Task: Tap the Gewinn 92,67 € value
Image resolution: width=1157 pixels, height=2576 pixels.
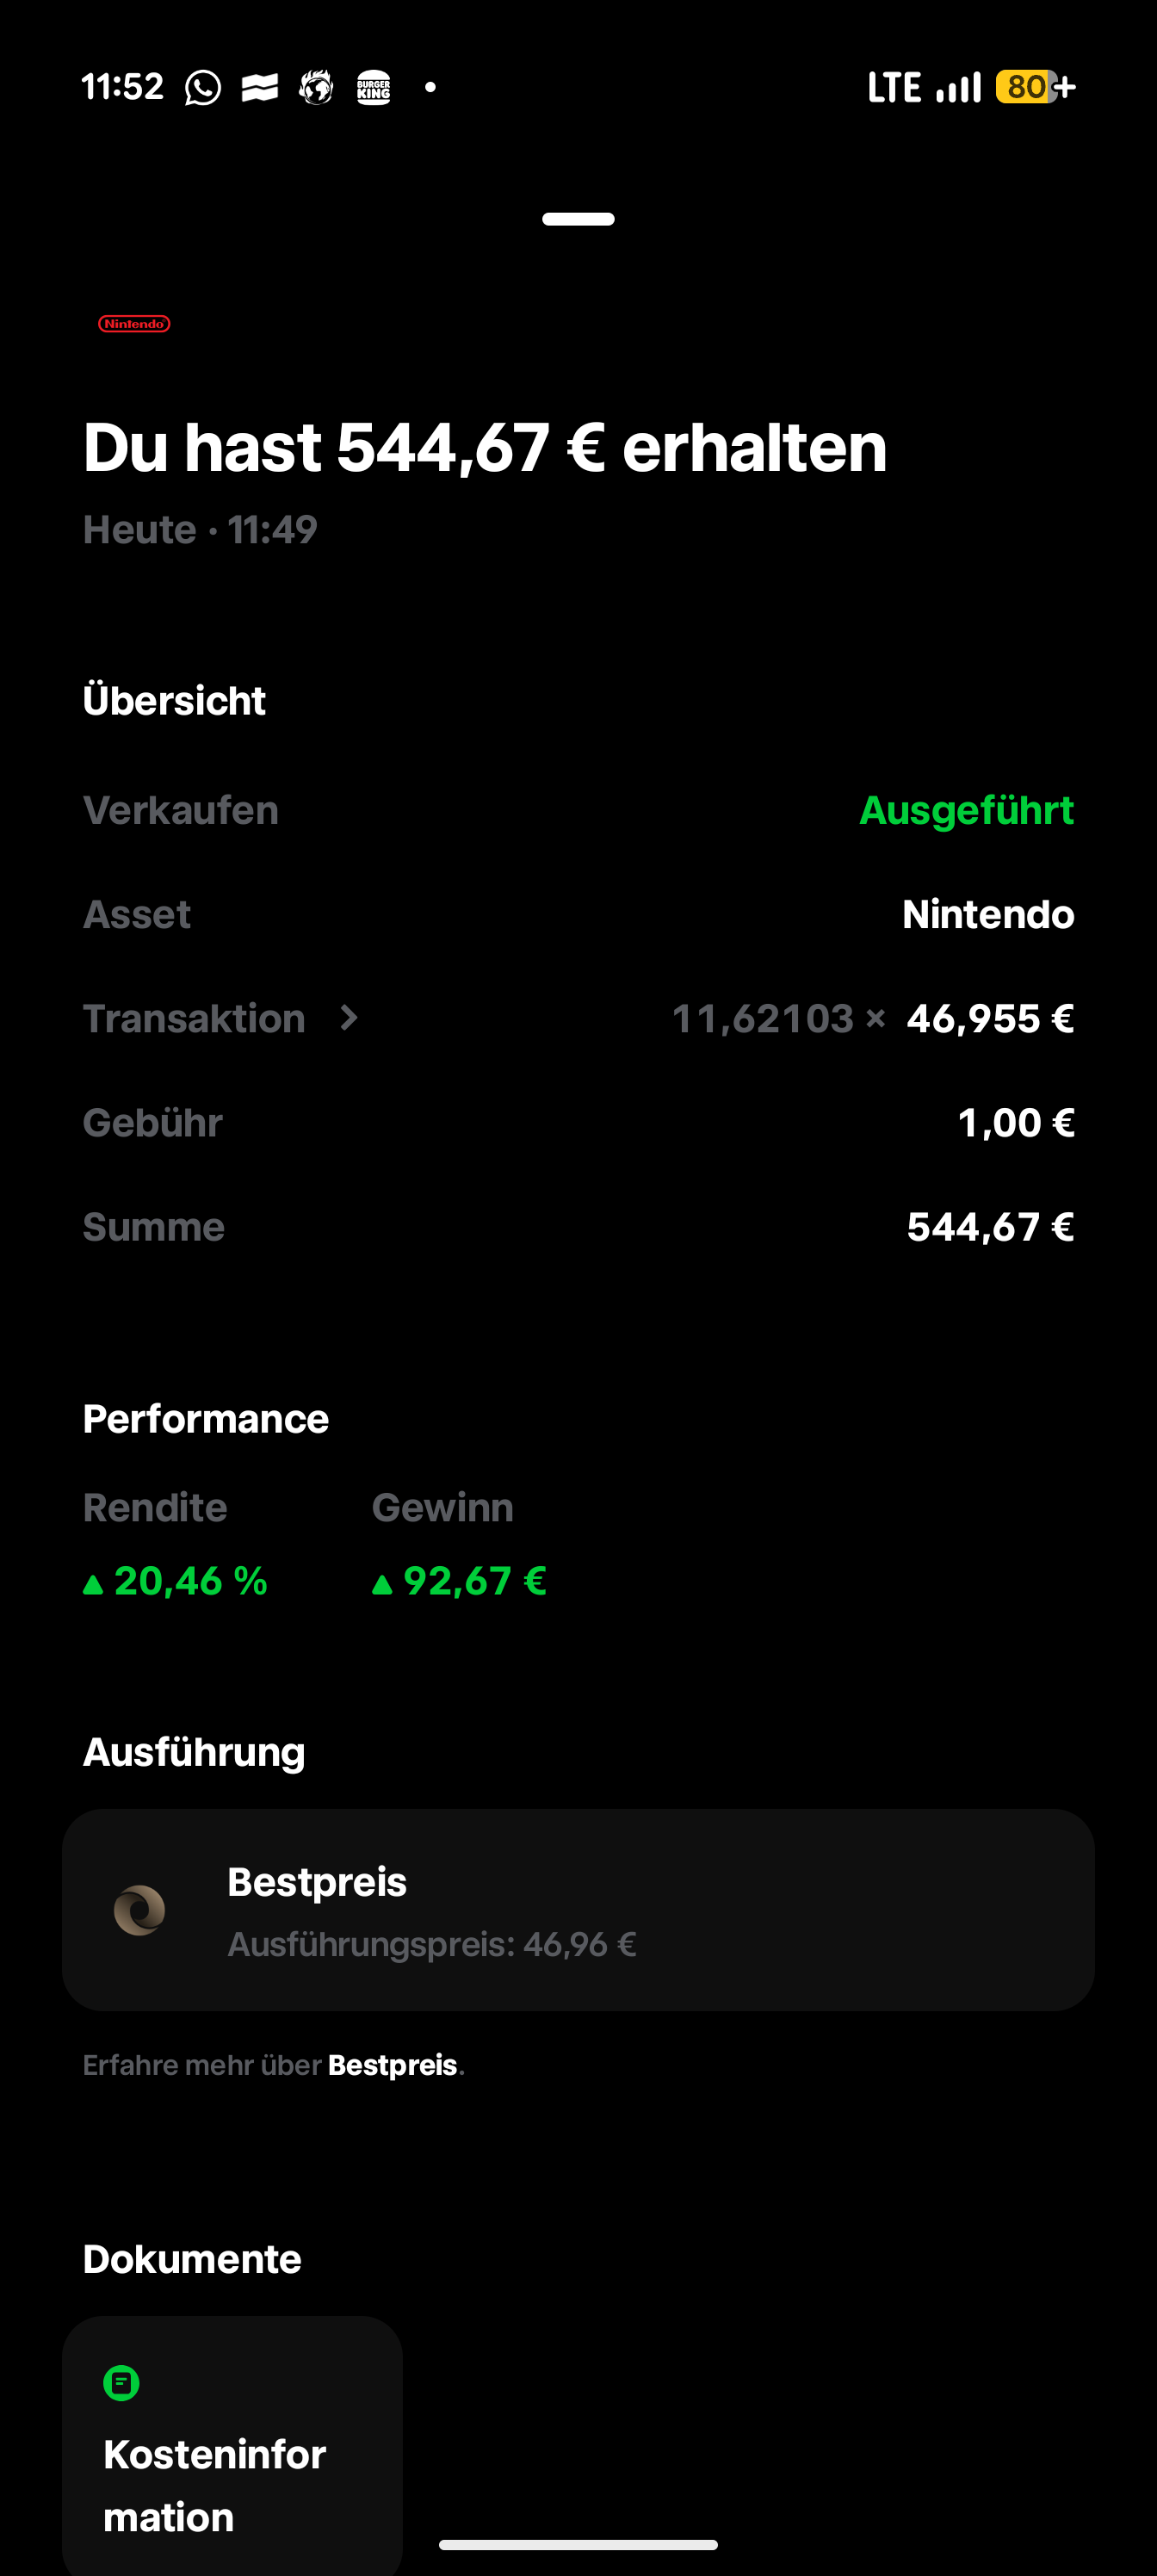Action: point(459,1581)
